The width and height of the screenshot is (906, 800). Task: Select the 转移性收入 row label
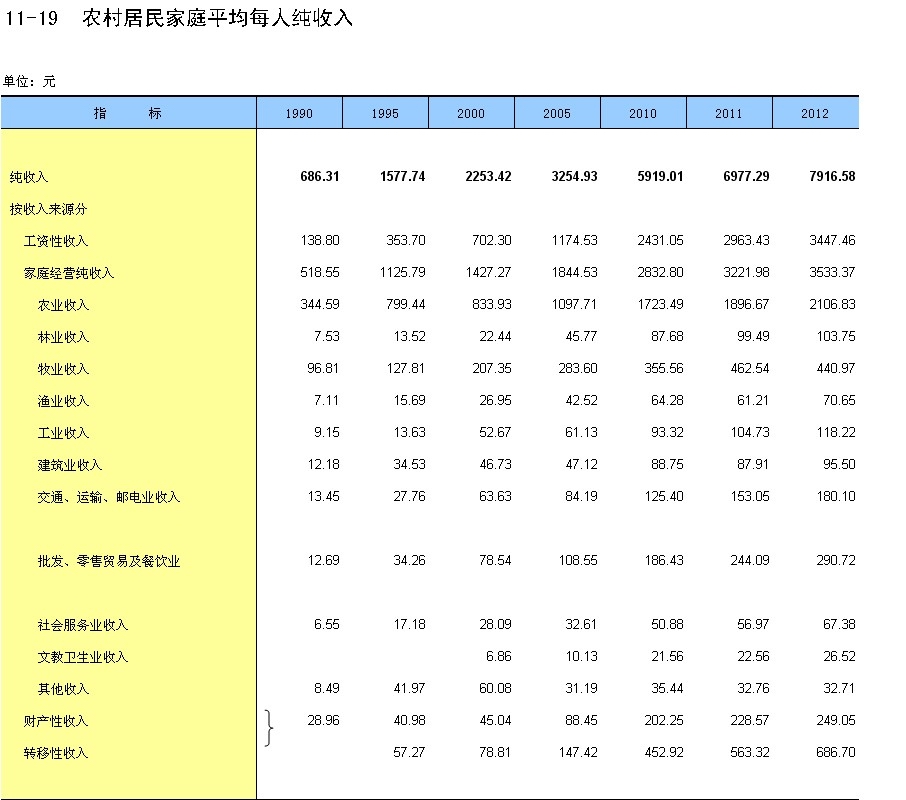pos(56,753)
